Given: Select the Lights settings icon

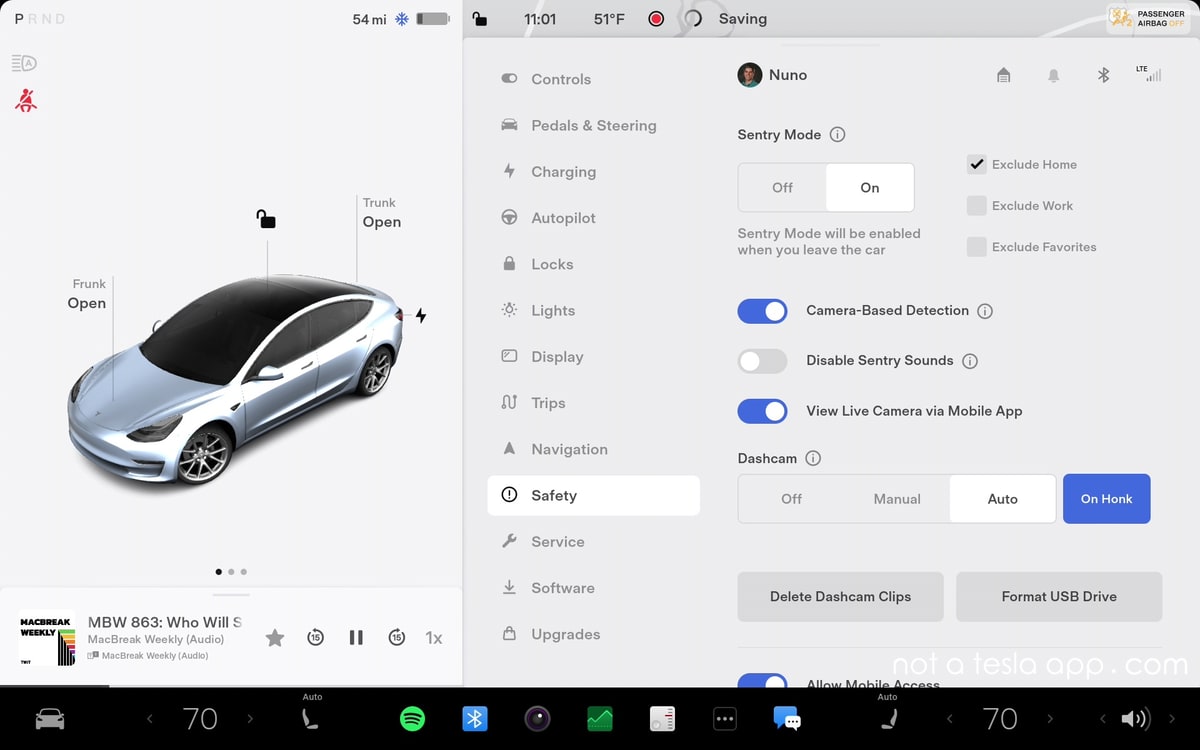Looking at the screenshot, I should pyautogui.click(x=508, y=310).
